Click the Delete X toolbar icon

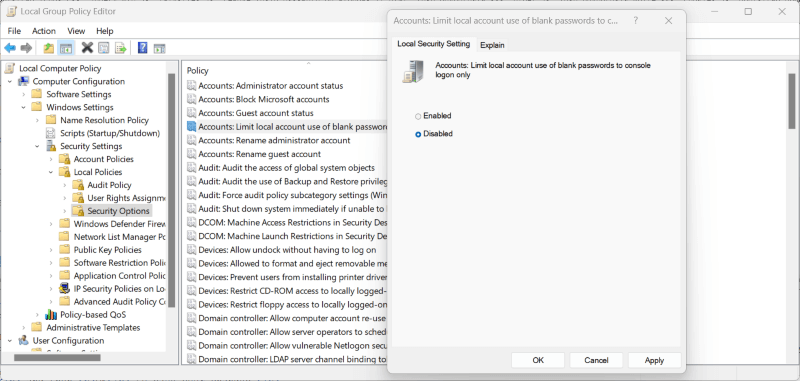click(87, 48)
